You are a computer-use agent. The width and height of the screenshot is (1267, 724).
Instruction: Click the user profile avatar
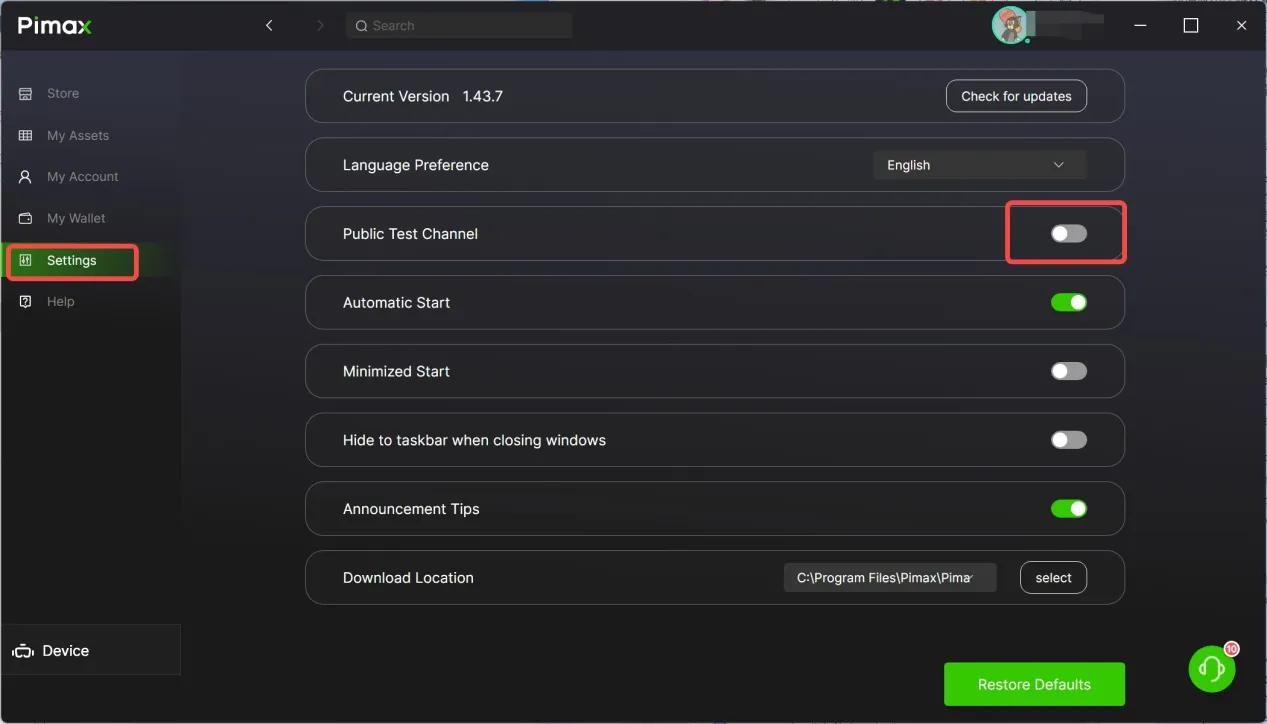[1009, 26]
